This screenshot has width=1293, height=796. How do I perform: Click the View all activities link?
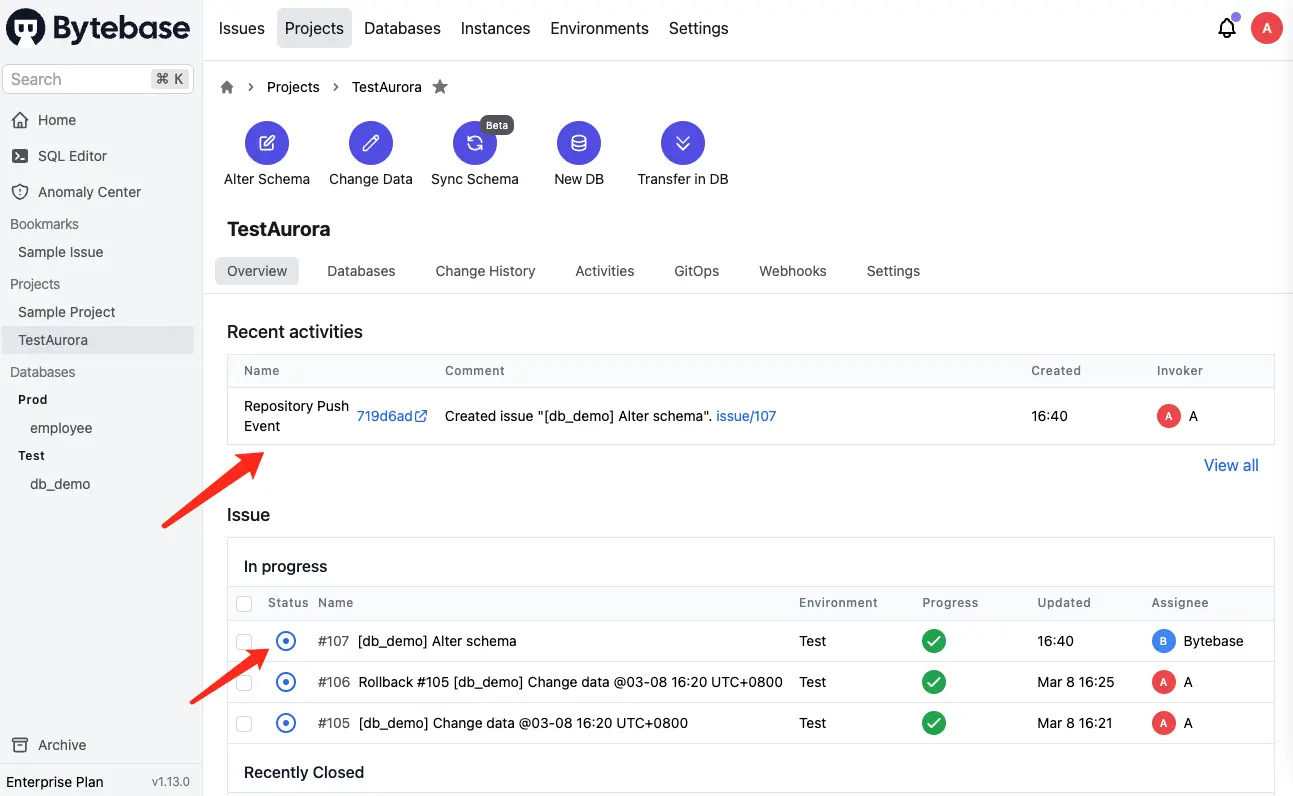point(1231,465)
